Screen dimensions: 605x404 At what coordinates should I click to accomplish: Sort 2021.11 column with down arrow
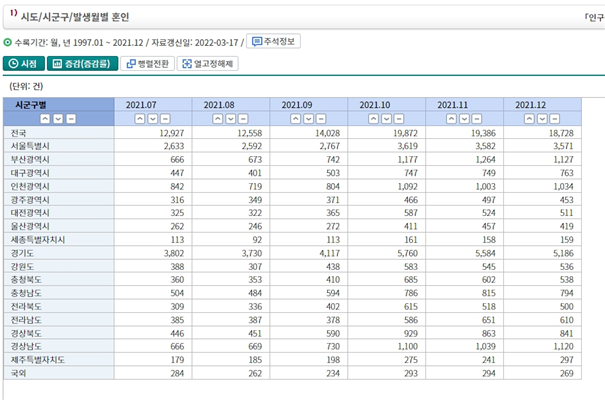click(x=464, y=119)
